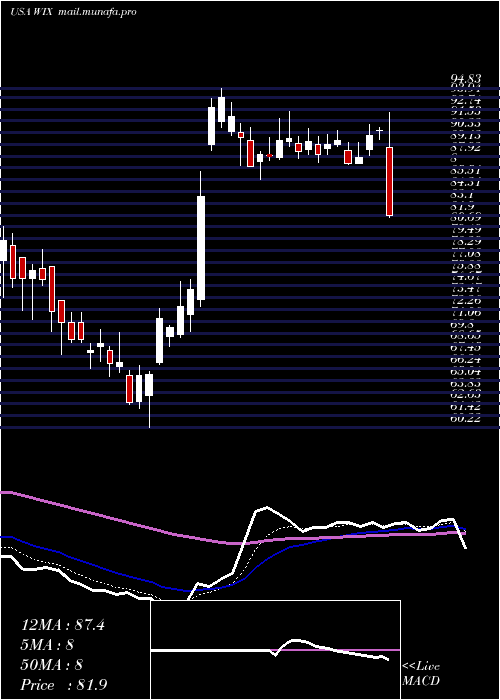Click the 94.83 price axis label
Image resolution: width=500 pixels, height=700 pixels.
click(466, 79)
